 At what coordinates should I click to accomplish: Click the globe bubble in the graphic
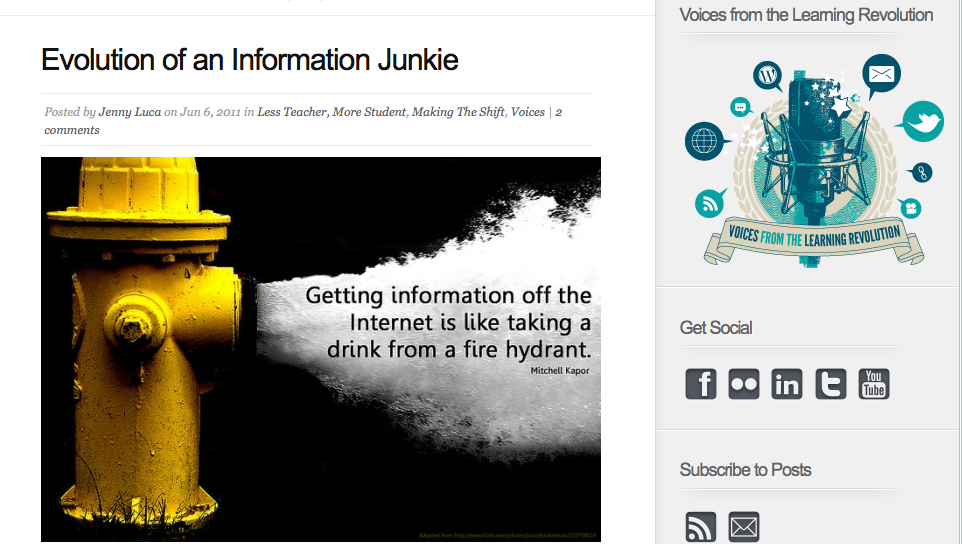click(703, 141)
